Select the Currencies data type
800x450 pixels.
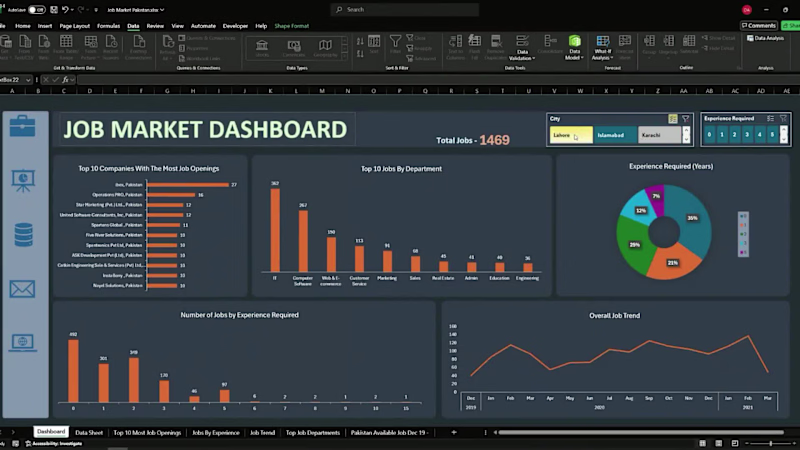pyautogui.click(x=293, y=48)
